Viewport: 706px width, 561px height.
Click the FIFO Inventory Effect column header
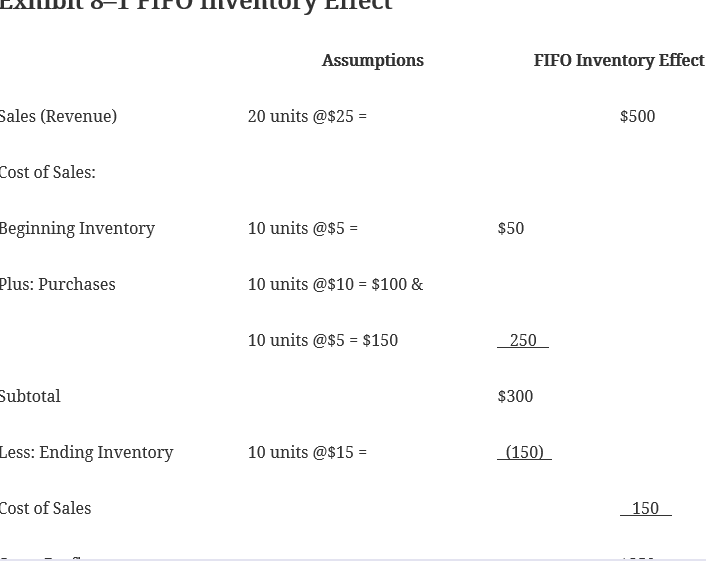[x=620, y=60]
